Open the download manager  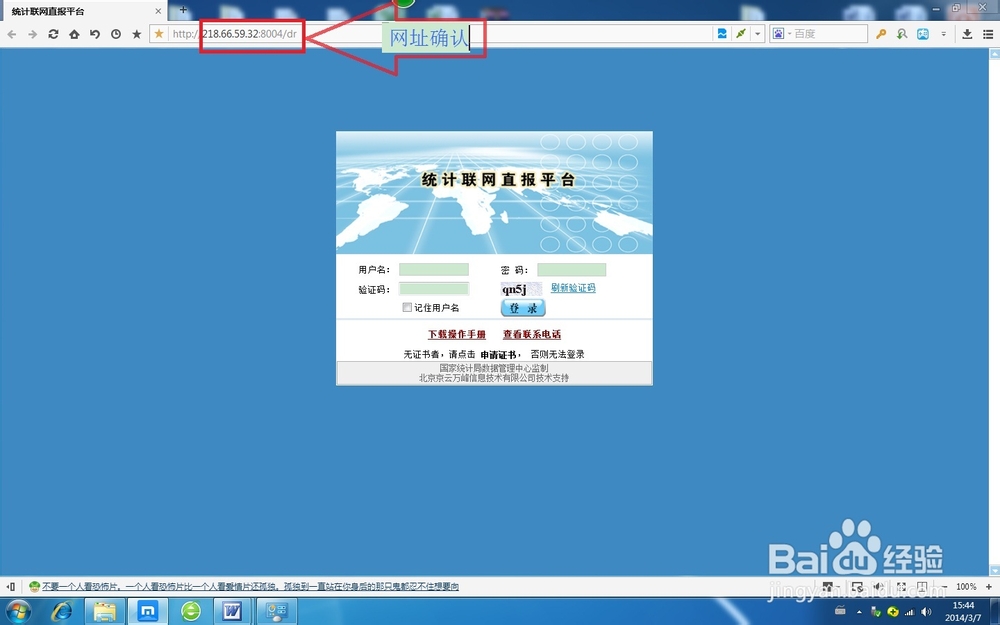[967, 34]
